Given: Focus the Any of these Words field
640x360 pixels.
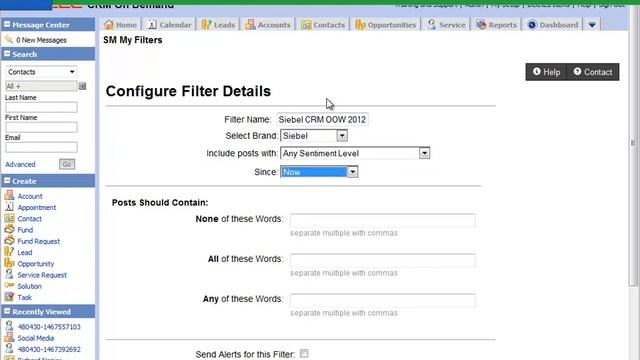Looking at the screenshot, I should [x=383, y=300].
